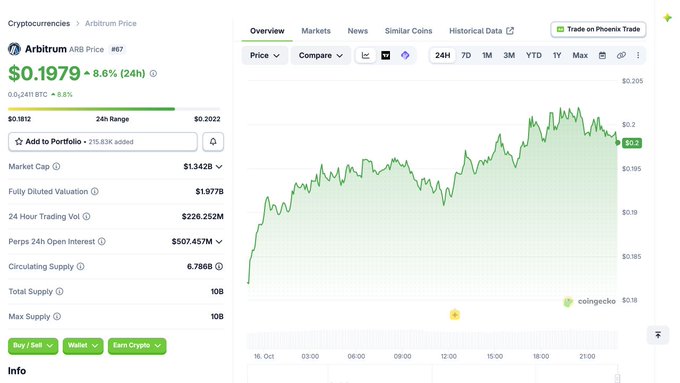Open the Compare dropdown
The height and width of the screenshot is (383, 680).
320,56
